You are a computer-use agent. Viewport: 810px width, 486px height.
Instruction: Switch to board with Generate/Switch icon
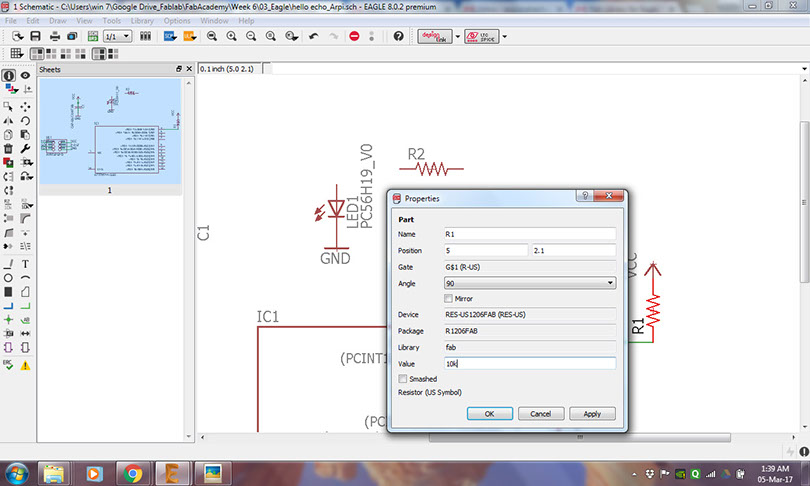[x=92, y=36]
